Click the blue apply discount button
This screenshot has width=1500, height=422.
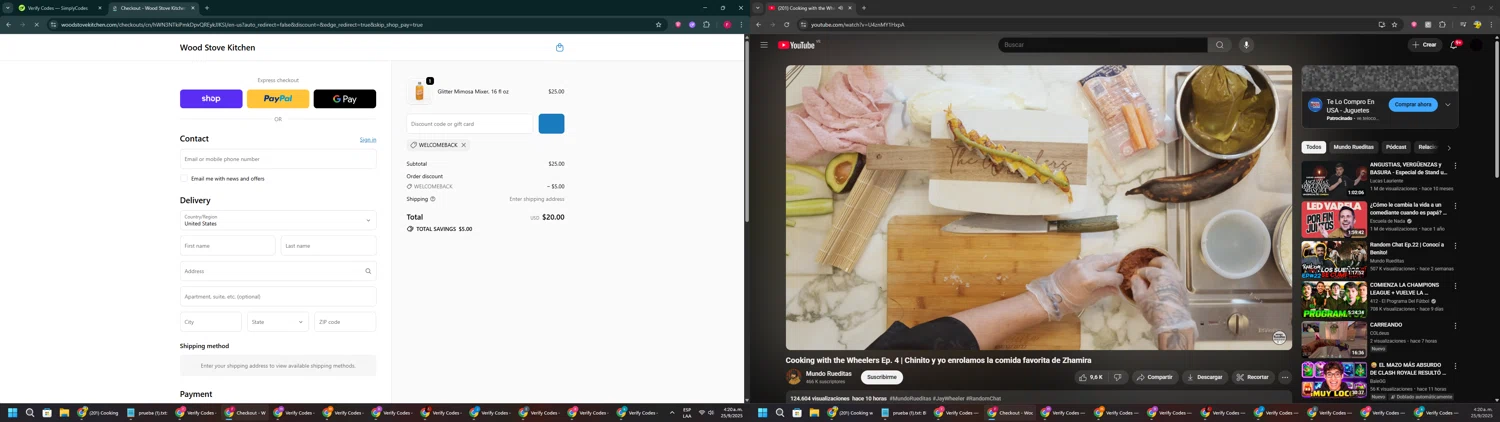tap(551, 124)
